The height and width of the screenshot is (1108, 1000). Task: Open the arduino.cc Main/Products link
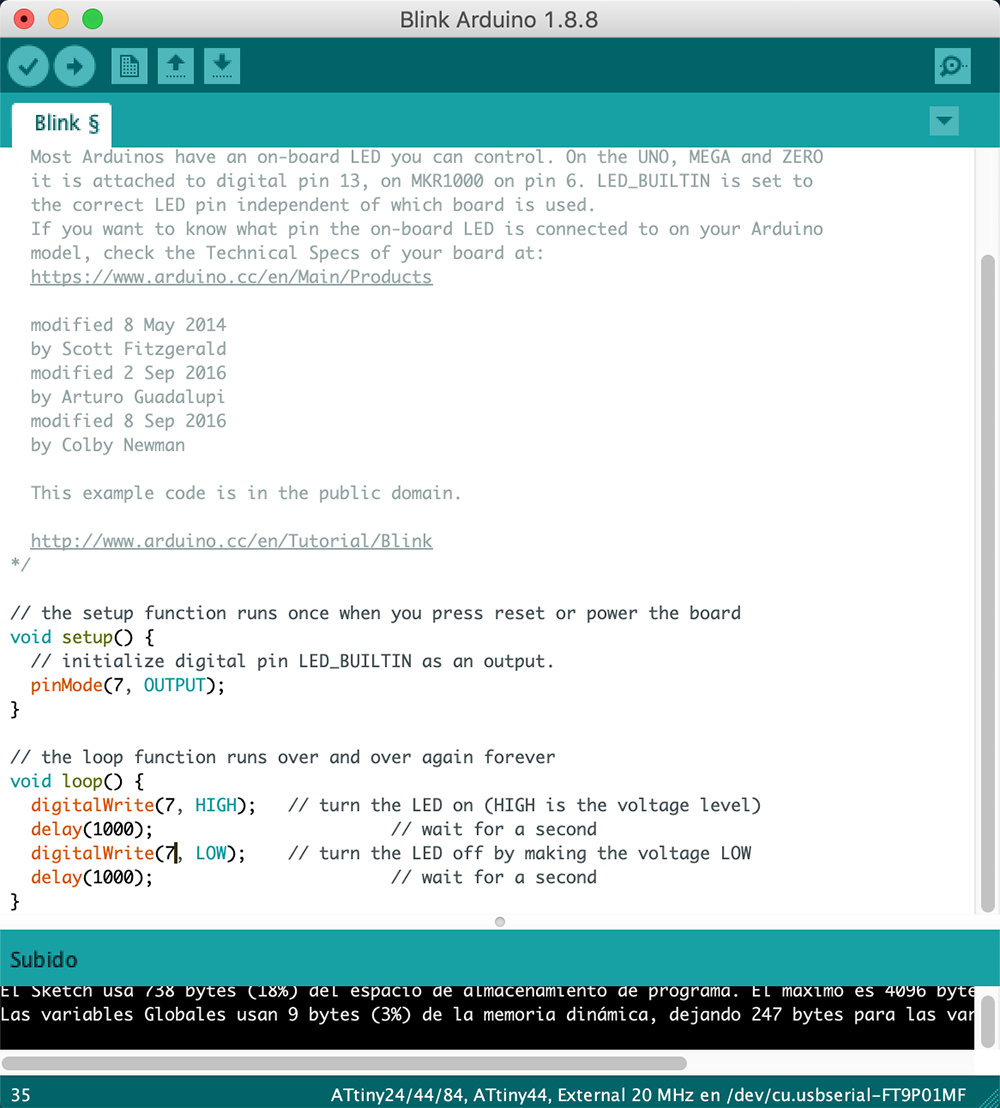click(231, 277)
